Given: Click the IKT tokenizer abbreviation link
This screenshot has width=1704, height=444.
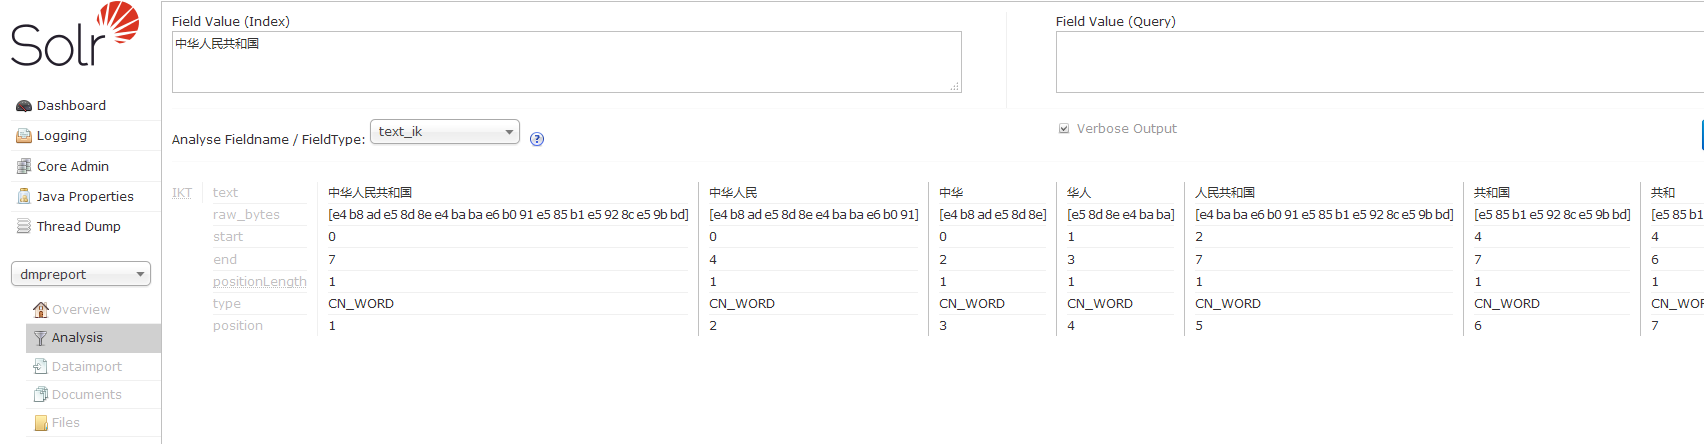Looking at the screenshot, I should coord(182,193).
